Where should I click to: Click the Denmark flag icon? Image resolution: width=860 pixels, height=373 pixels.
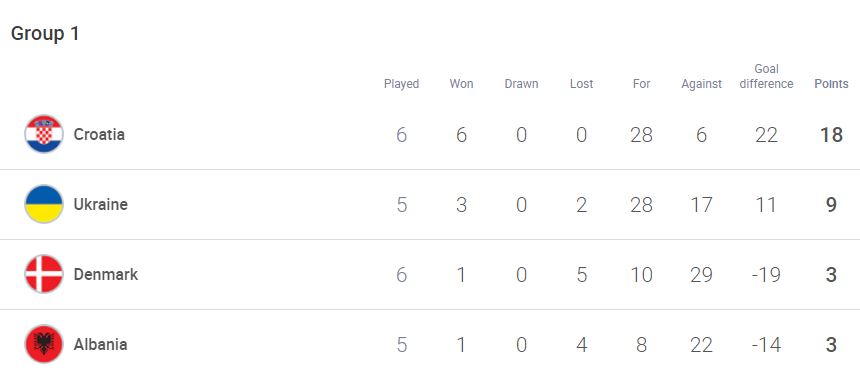pyautogui.click(x=44, y=274)
